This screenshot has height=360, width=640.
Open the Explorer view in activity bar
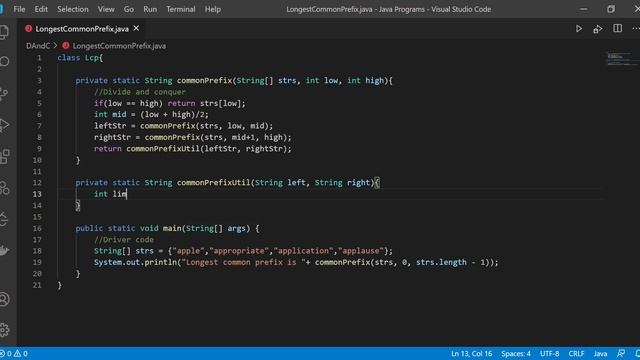coord(4,31)
